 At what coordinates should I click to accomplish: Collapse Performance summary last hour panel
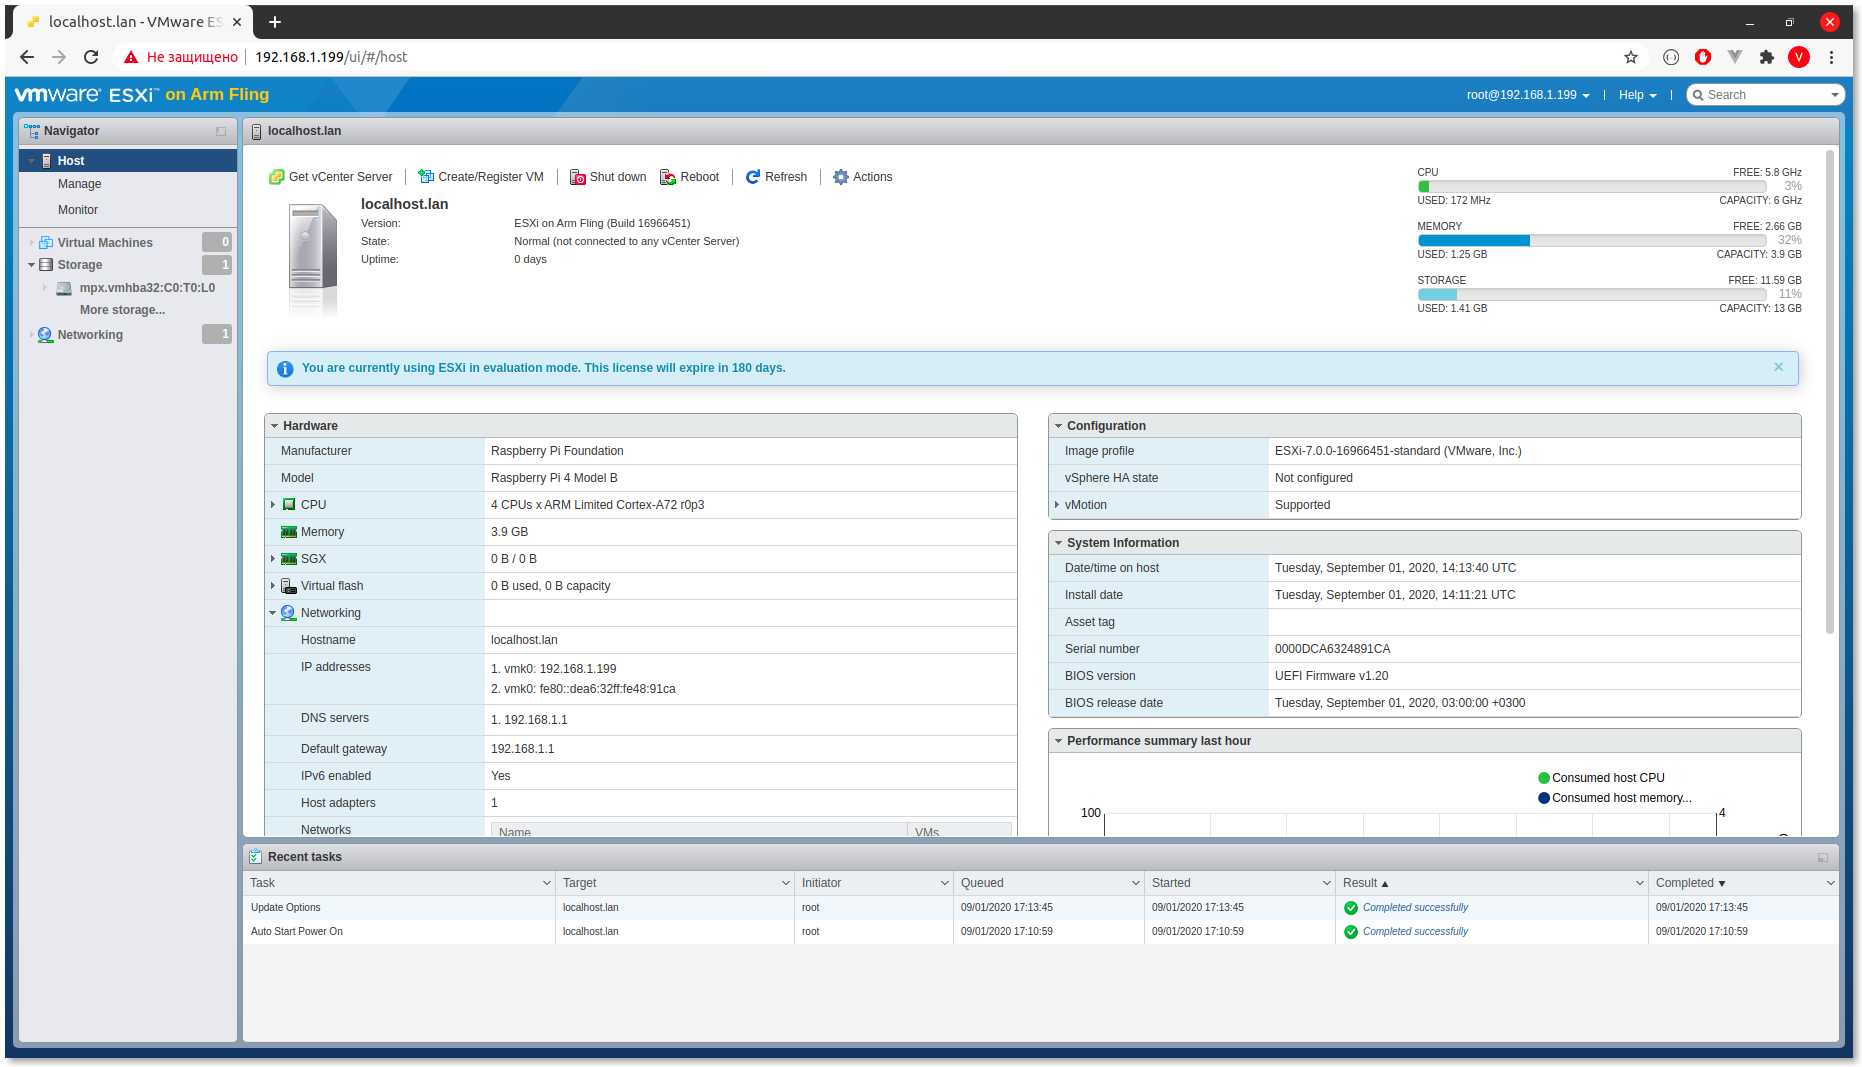point(1058,741)
